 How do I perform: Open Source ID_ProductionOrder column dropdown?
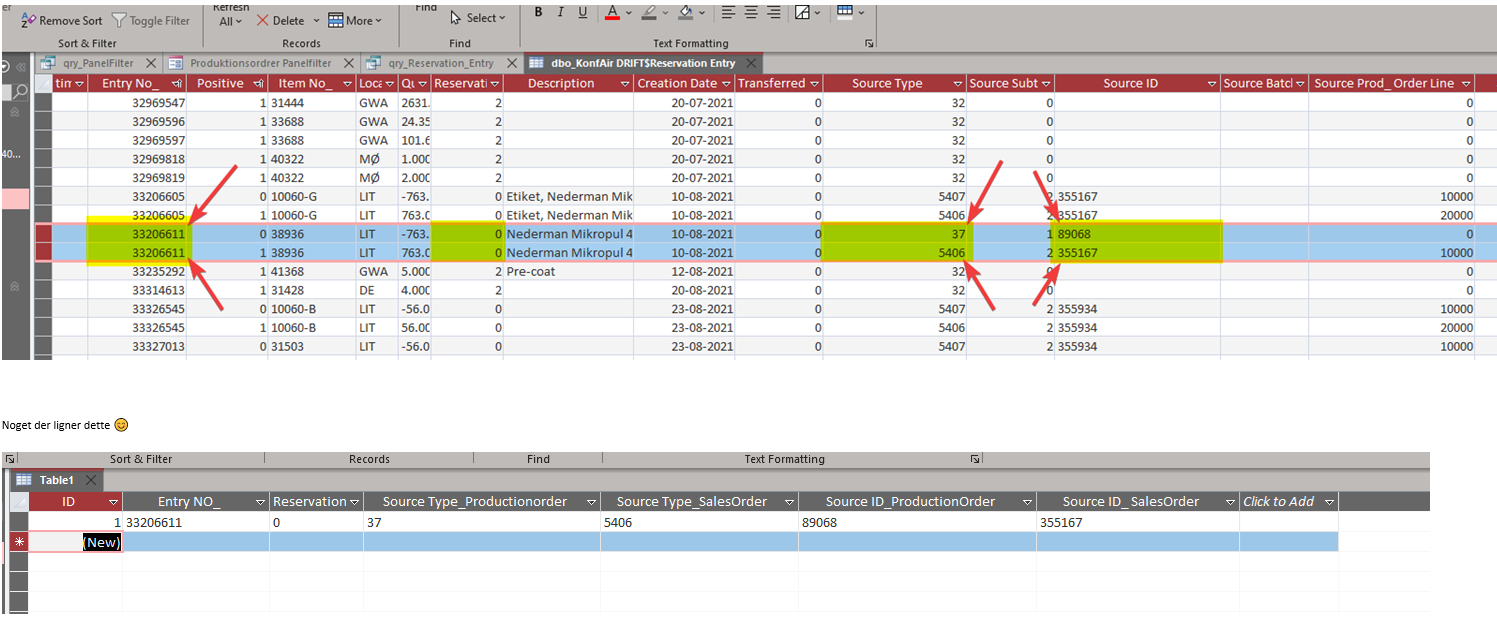coord(1028,502)
